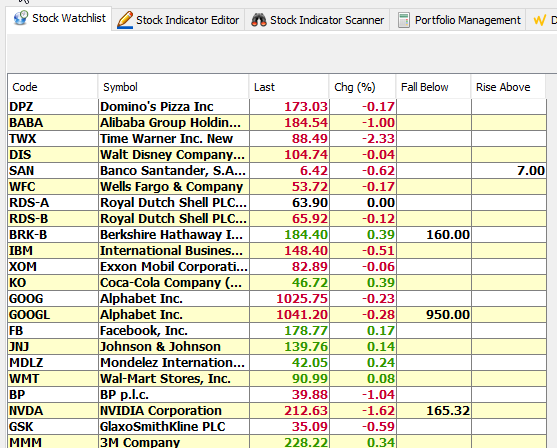The width and height of the screenshot is (557, 448).
Task: Click NVDA Fall Below value 165.32
Action: [434, 410]
